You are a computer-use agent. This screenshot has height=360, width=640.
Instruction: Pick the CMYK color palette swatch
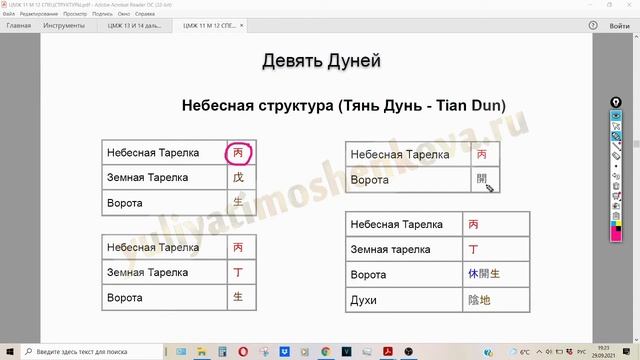point(616,225)
